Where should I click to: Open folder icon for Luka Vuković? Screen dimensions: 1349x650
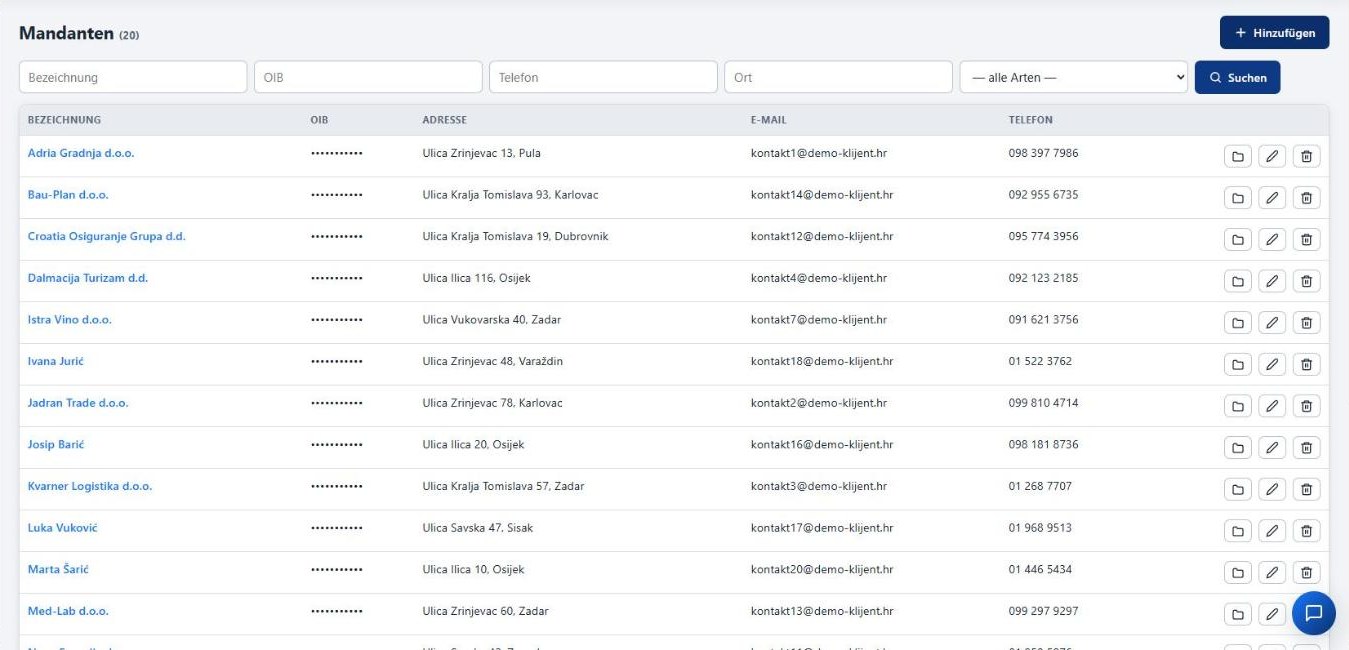tap(1237, 532)
